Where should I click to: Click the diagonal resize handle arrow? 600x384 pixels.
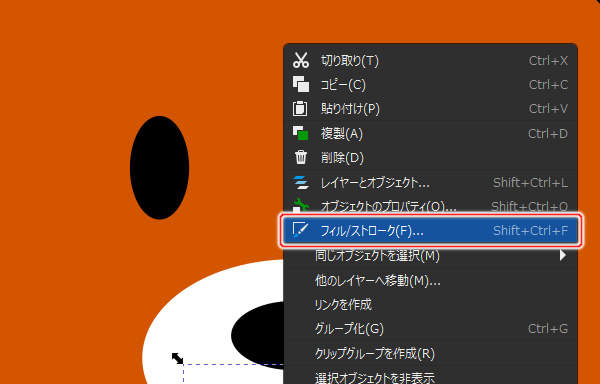(177, 358)
